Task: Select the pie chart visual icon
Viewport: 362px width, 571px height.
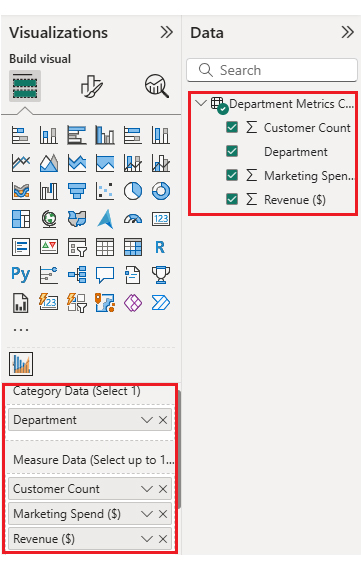Action: point(133,191)
